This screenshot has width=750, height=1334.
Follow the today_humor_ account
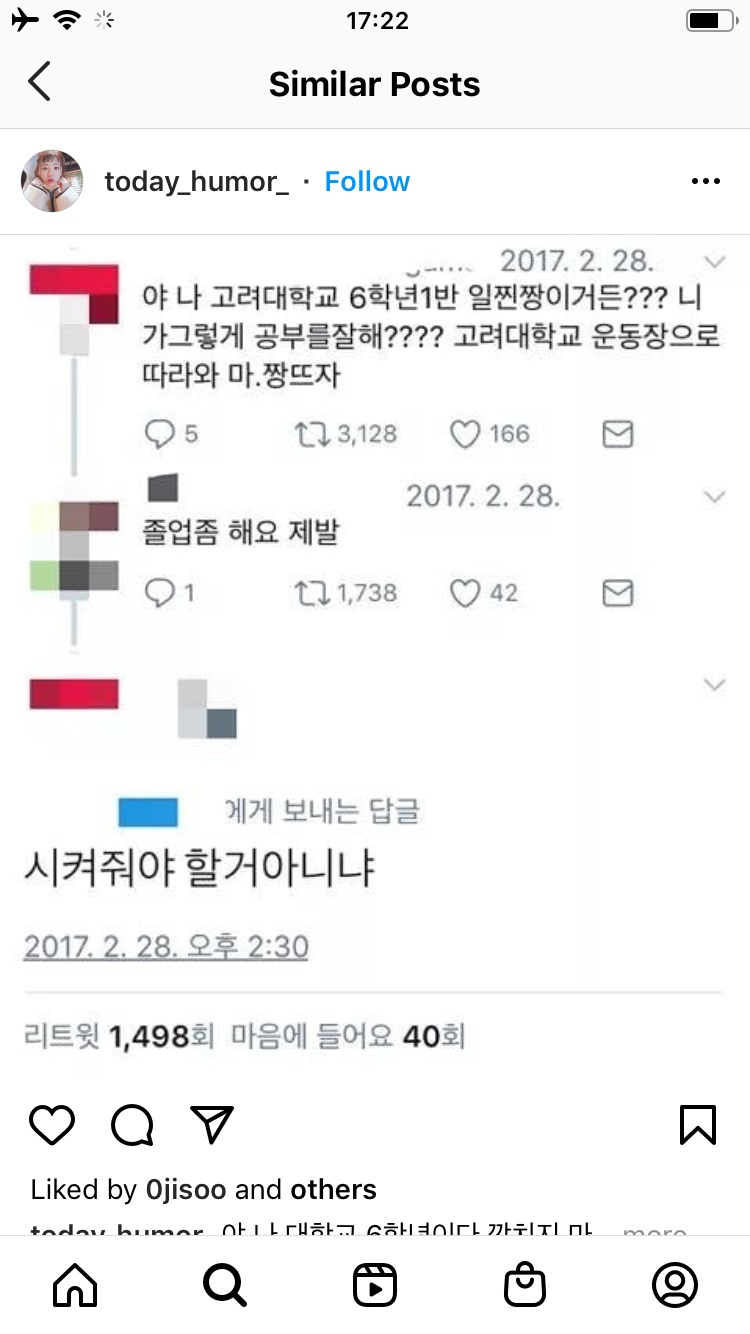pos(367,181)
